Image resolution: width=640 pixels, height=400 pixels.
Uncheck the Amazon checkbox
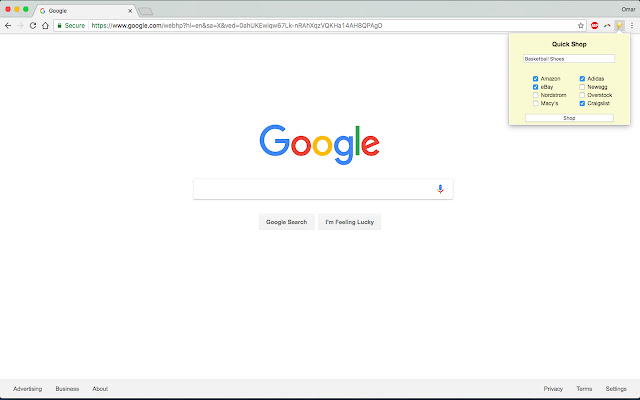click(536, 79)
